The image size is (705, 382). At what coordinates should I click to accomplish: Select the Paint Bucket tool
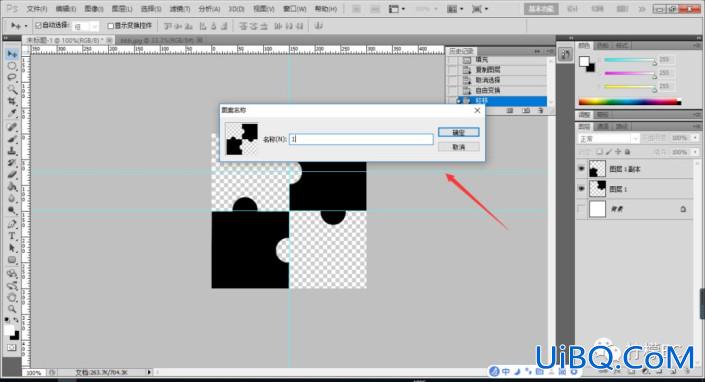[x=12, y=187]
